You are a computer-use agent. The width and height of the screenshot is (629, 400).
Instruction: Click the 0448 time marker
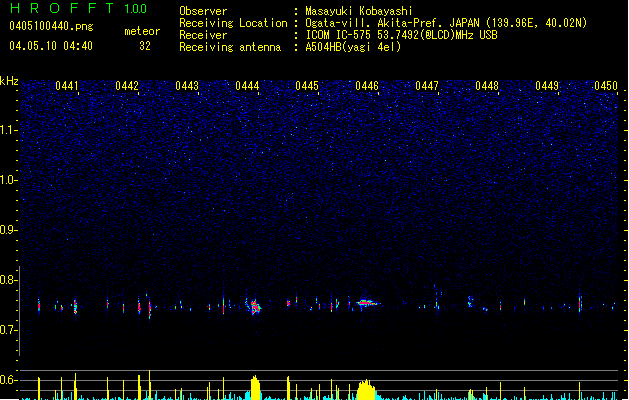[487, 86]
